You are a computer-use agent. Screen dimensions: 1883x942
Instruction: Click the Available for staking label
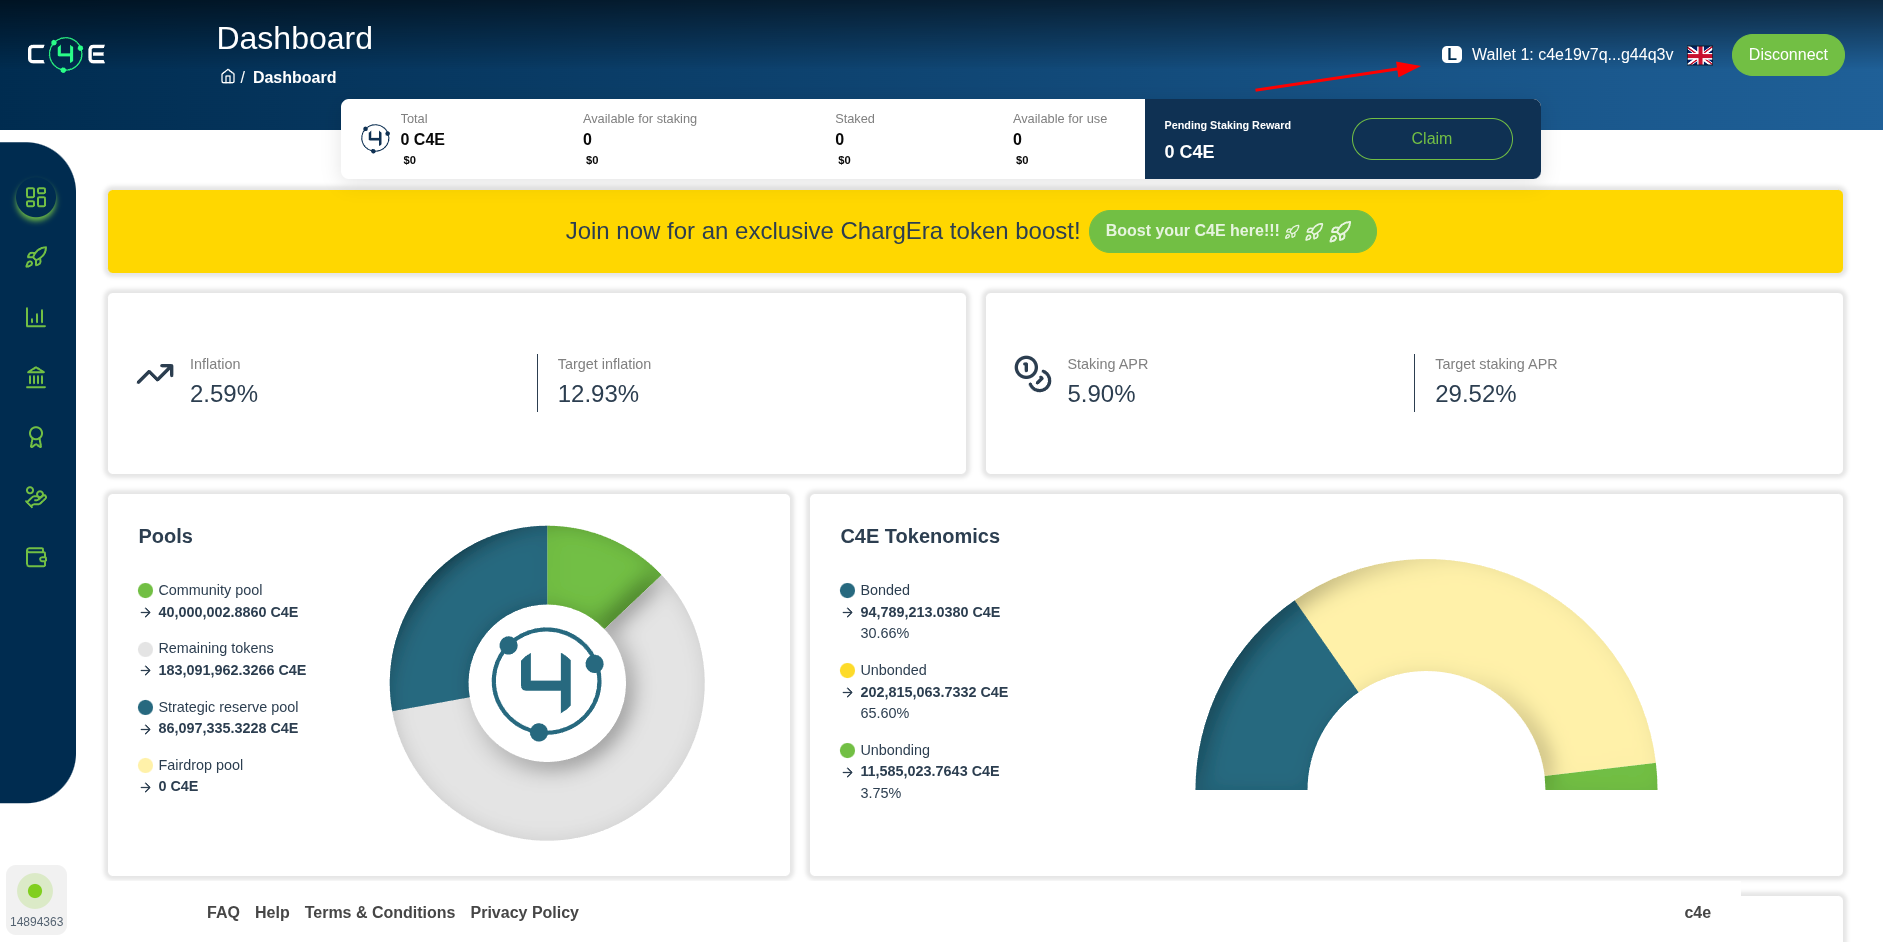(640, 119)
